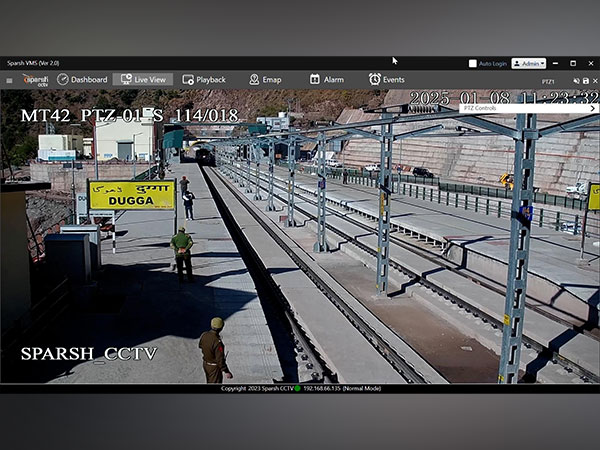Minimize the Sparsh VMS window
This screenshot has height=450, width=600.
pyautogui.click(x=556, y=63)
